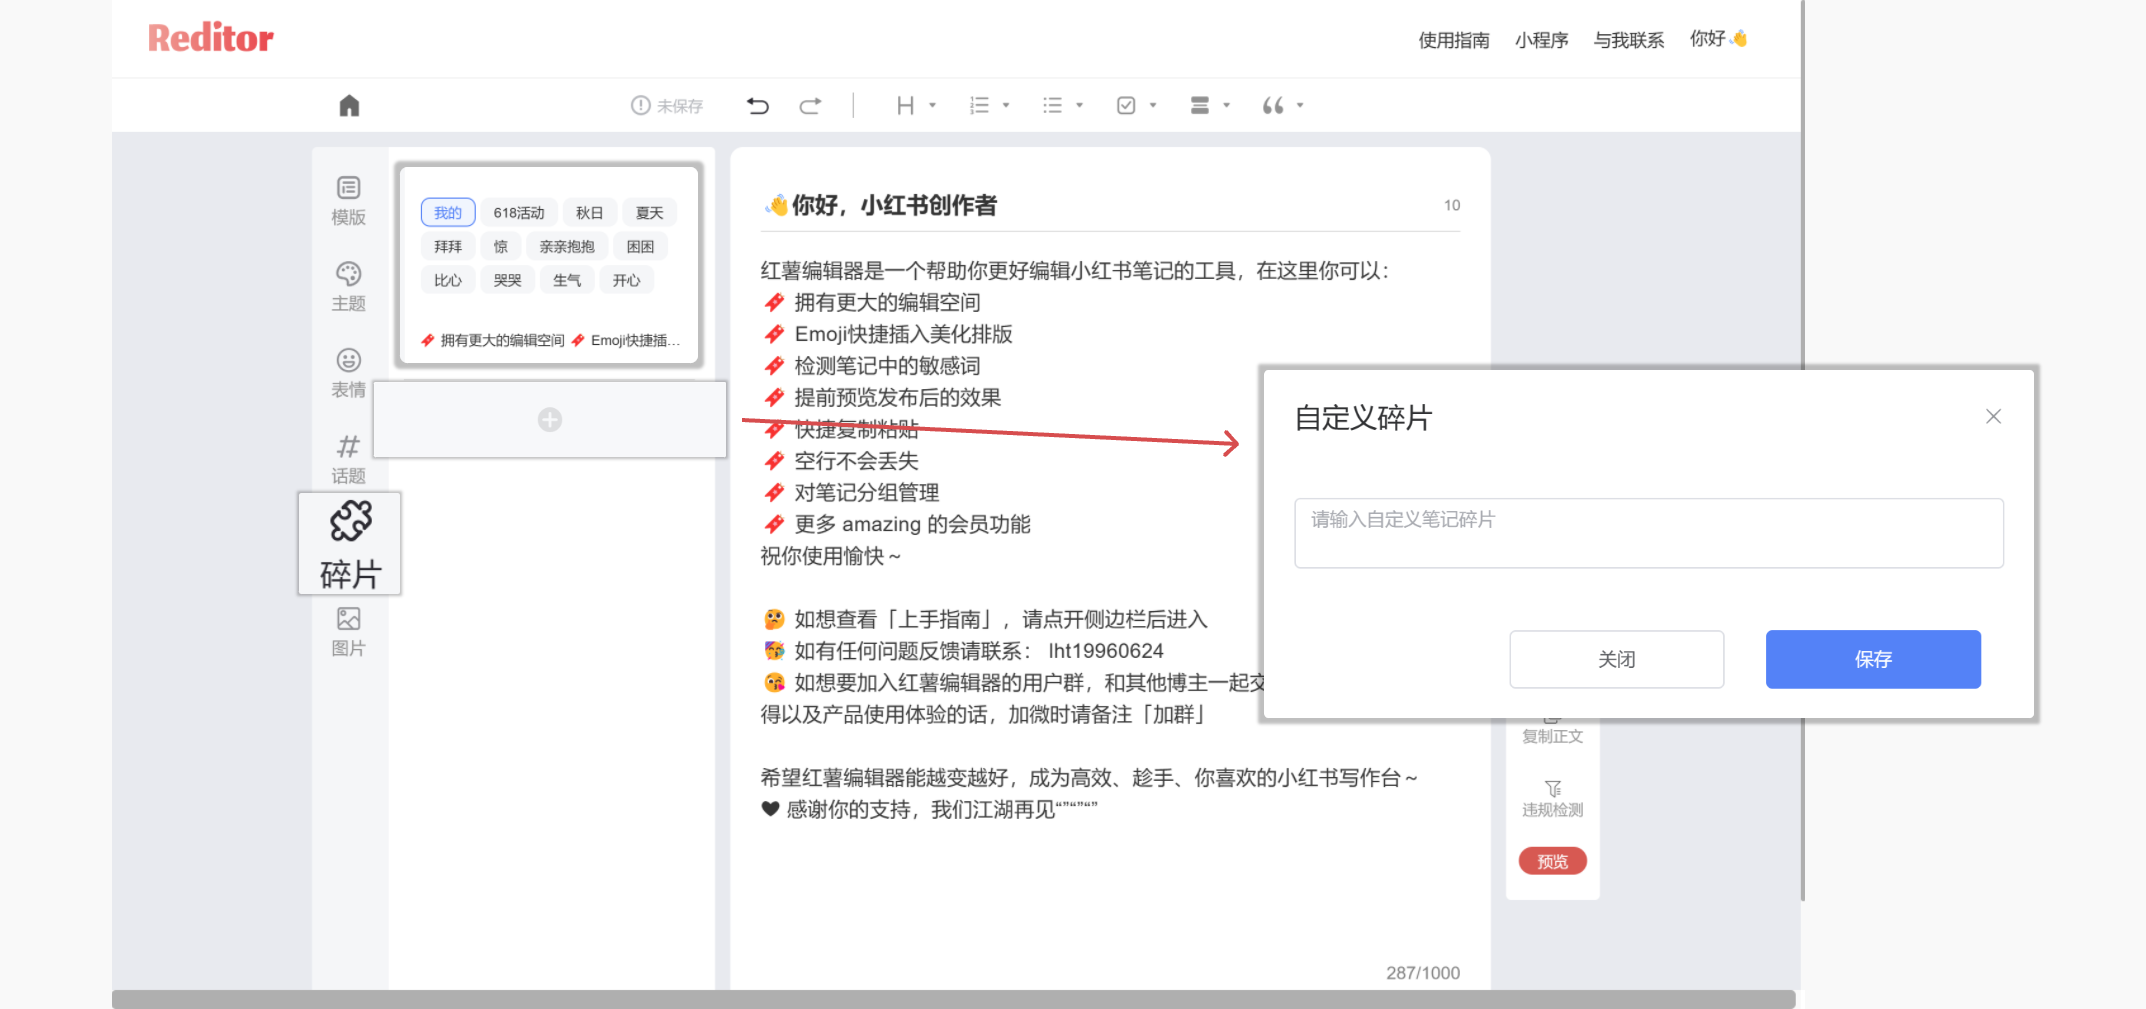Click the undo arrow

point(758,105)
